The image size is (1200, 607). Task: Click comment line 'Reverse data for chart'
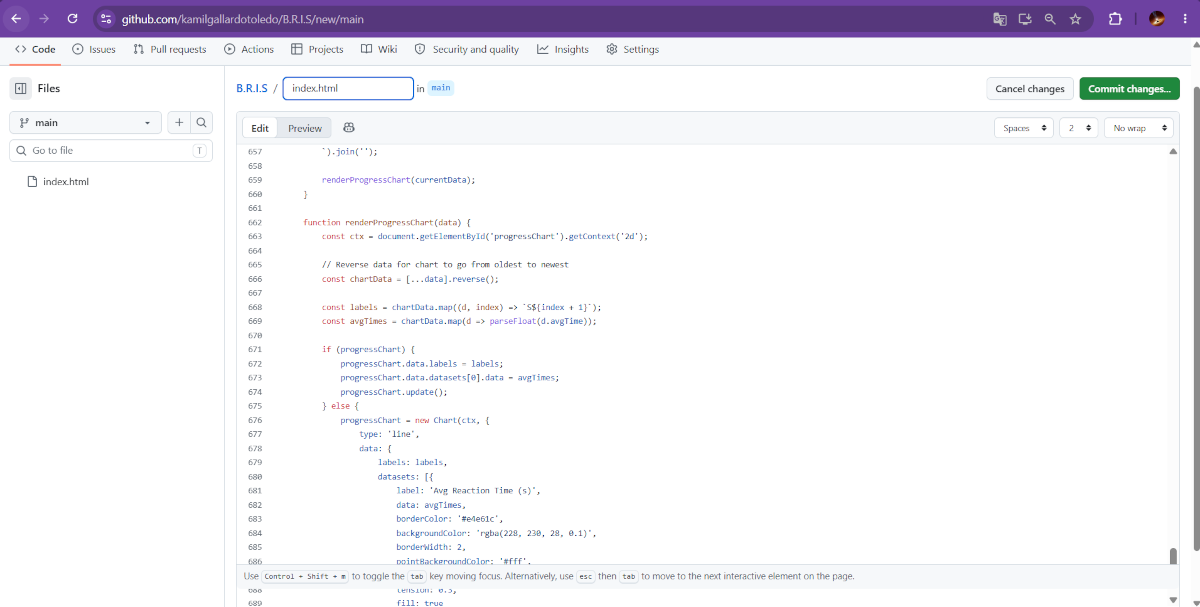pyautogui.click(x=445, y=265)
